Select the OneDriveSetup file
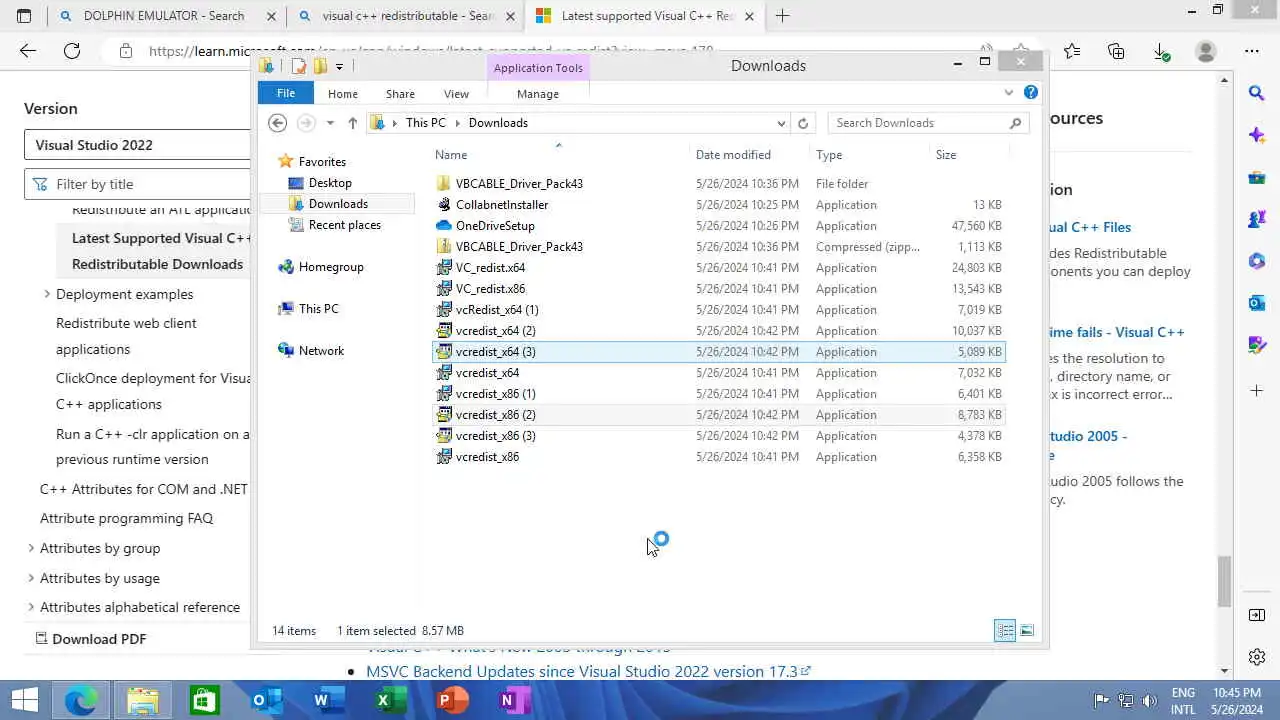Image resolution: width=1280 pixels, height=720 pixels. click(x=495, y=226)
